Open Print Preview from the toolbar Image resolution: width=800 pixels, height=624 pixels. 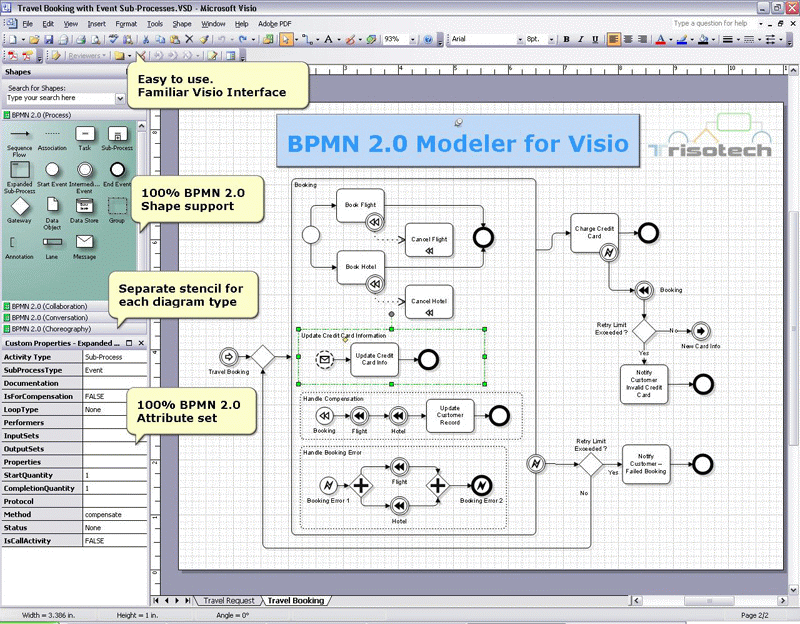pos(95,39)
